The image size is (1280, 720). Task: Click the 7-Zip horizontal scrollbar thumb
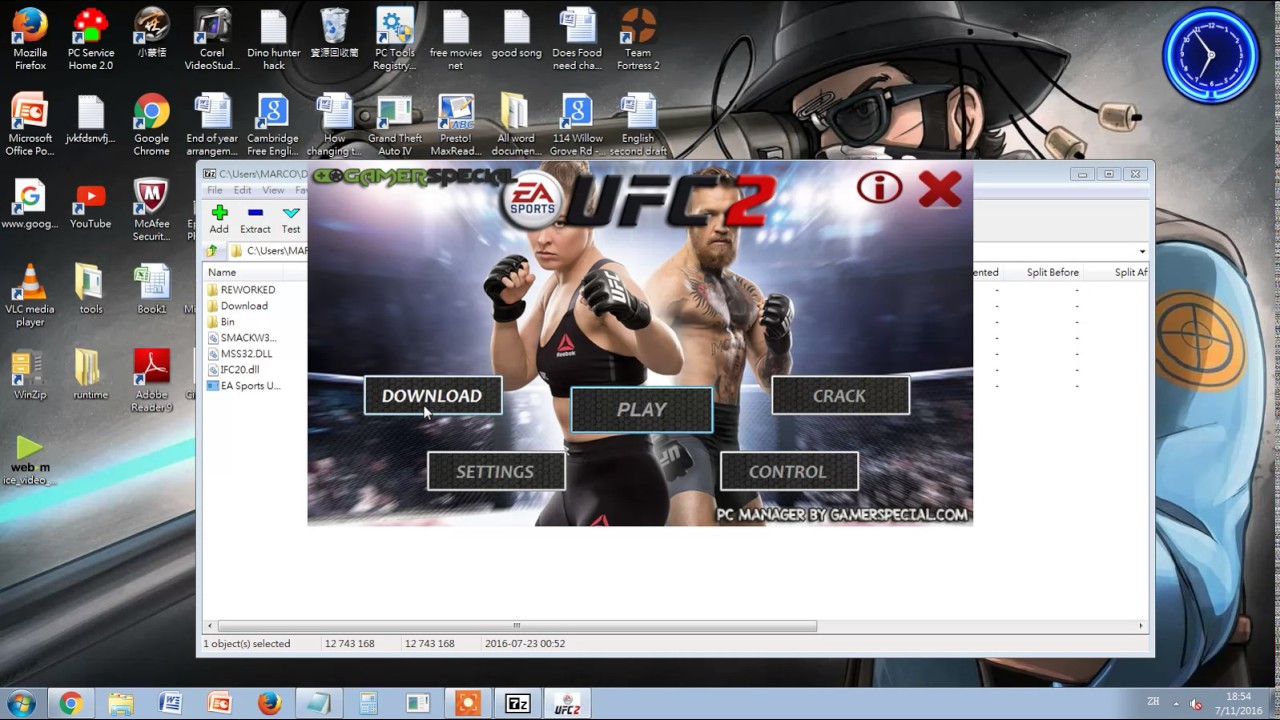coord(517,626)
